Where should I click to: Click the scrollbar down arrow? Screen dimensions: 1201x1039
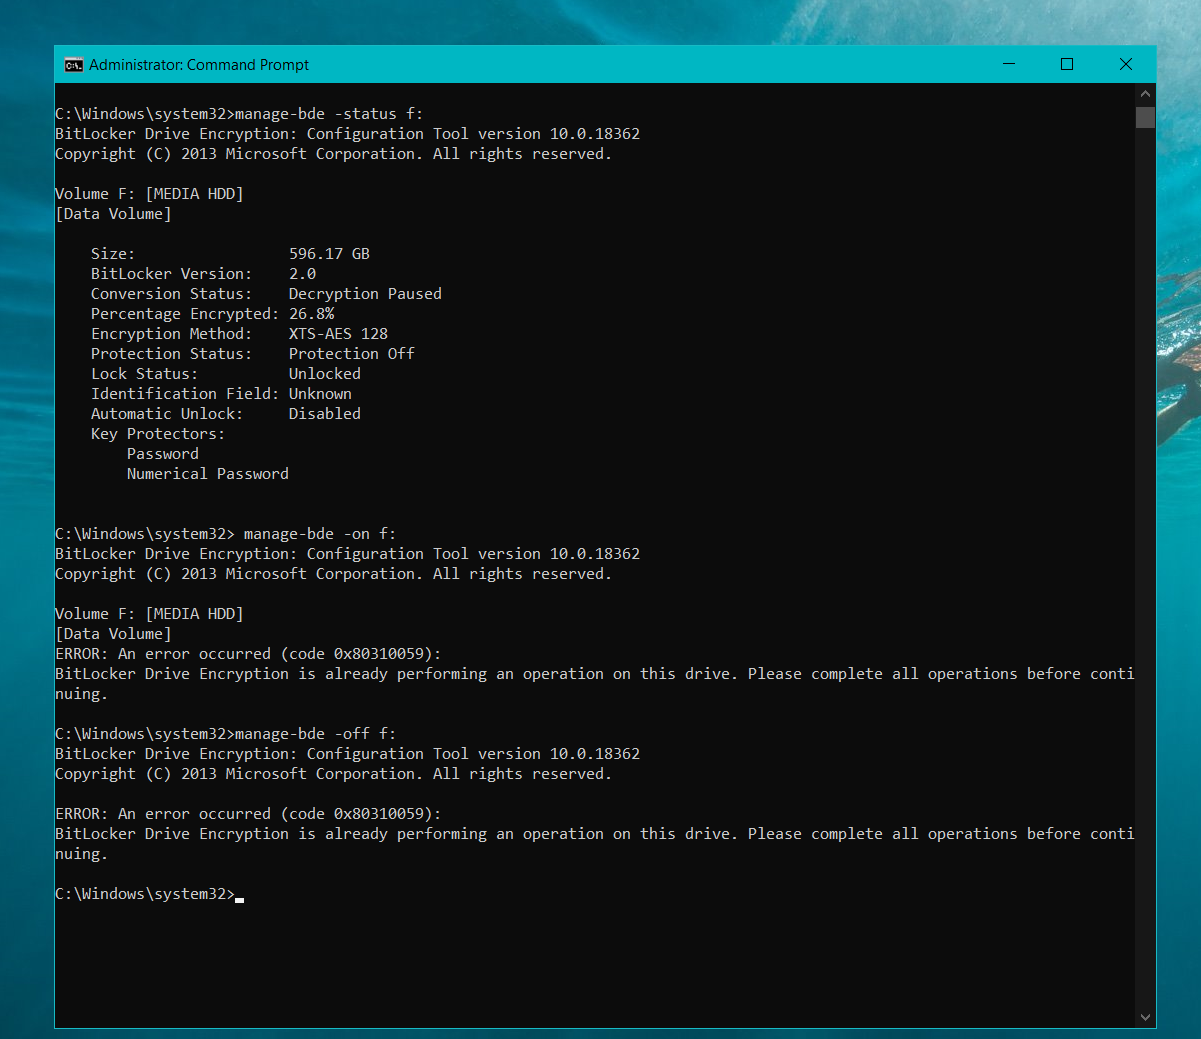point(1145,1017)
